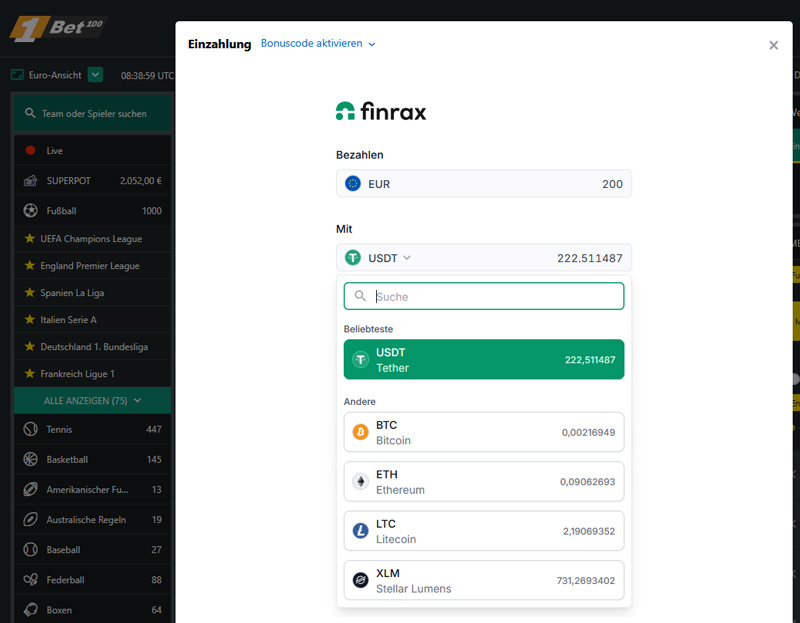Click the Stellar Lumens icon
Image resolution: width=800 pixels, height=623 pixels.
click(360, 581)
